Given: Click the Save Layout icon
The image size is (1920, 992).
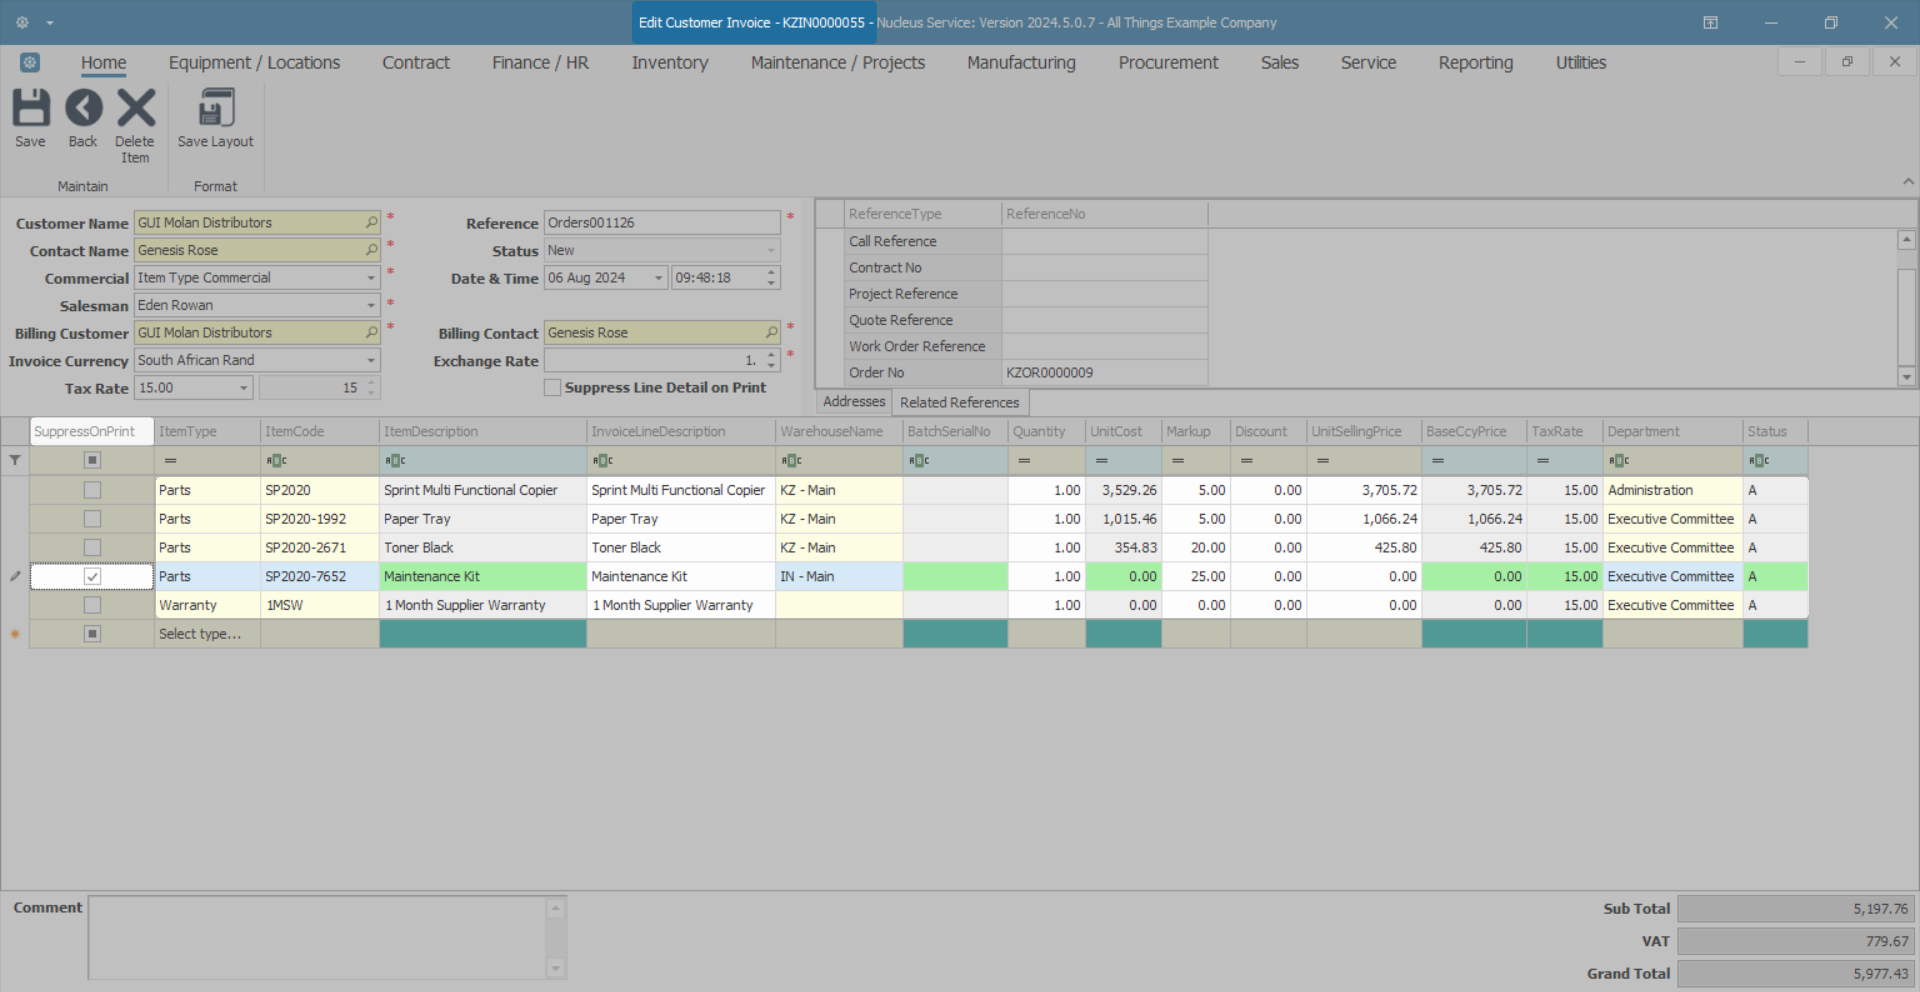Looking at the screenshot, I should [215, 109].
